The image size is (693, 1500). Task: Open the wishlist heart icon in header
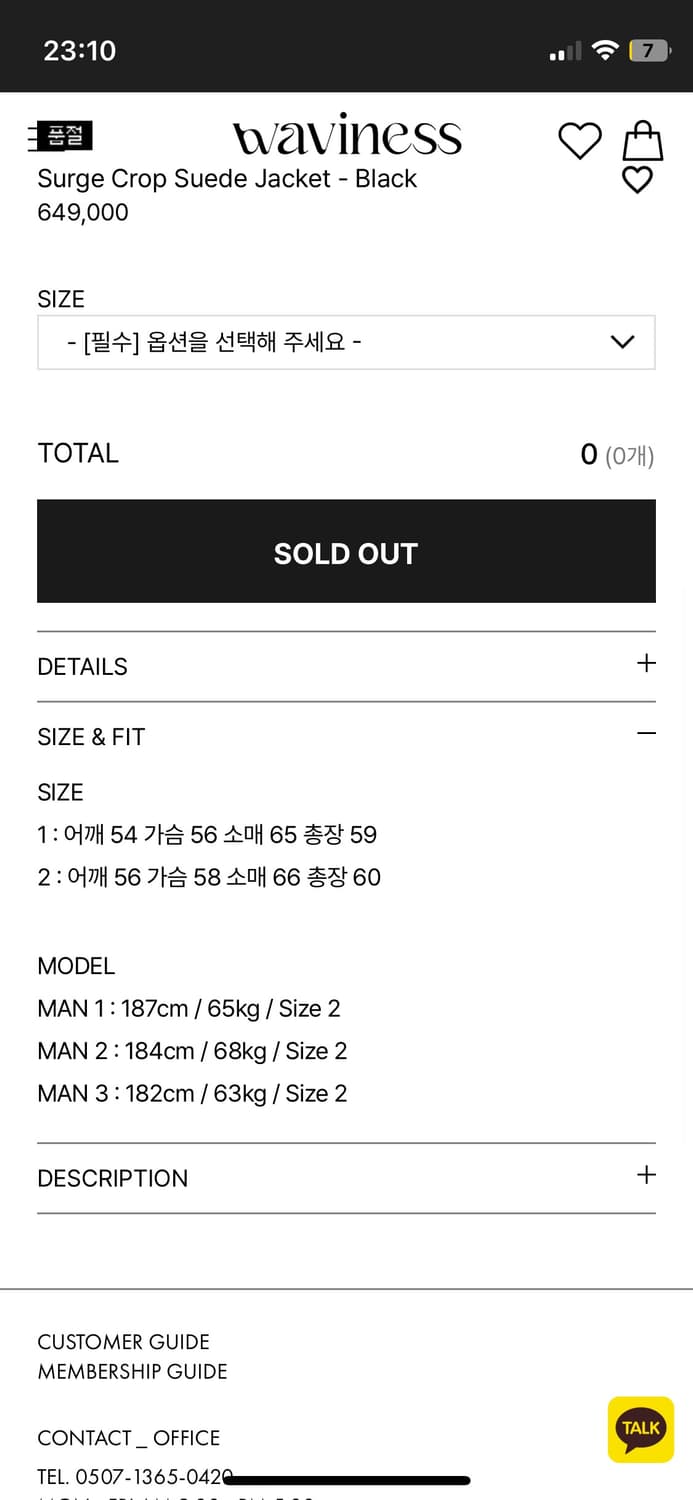click(580, 140)
